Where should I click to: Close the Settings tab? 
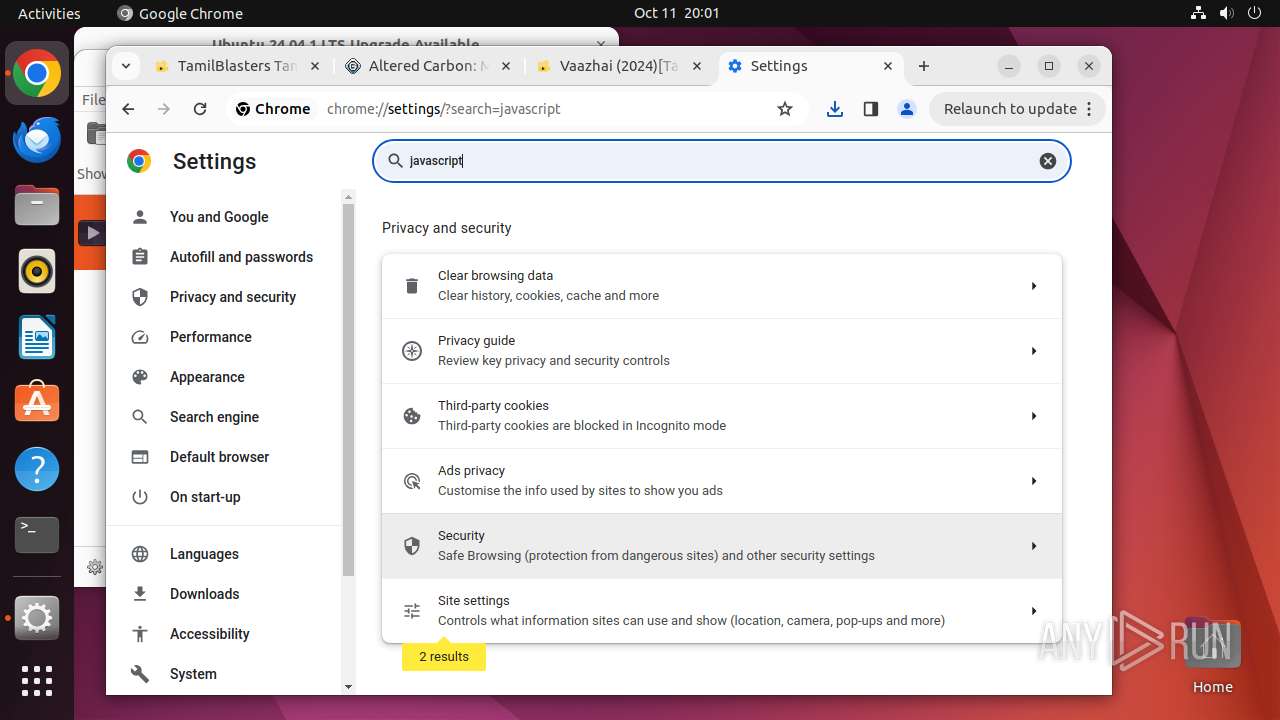pos(888,66)
